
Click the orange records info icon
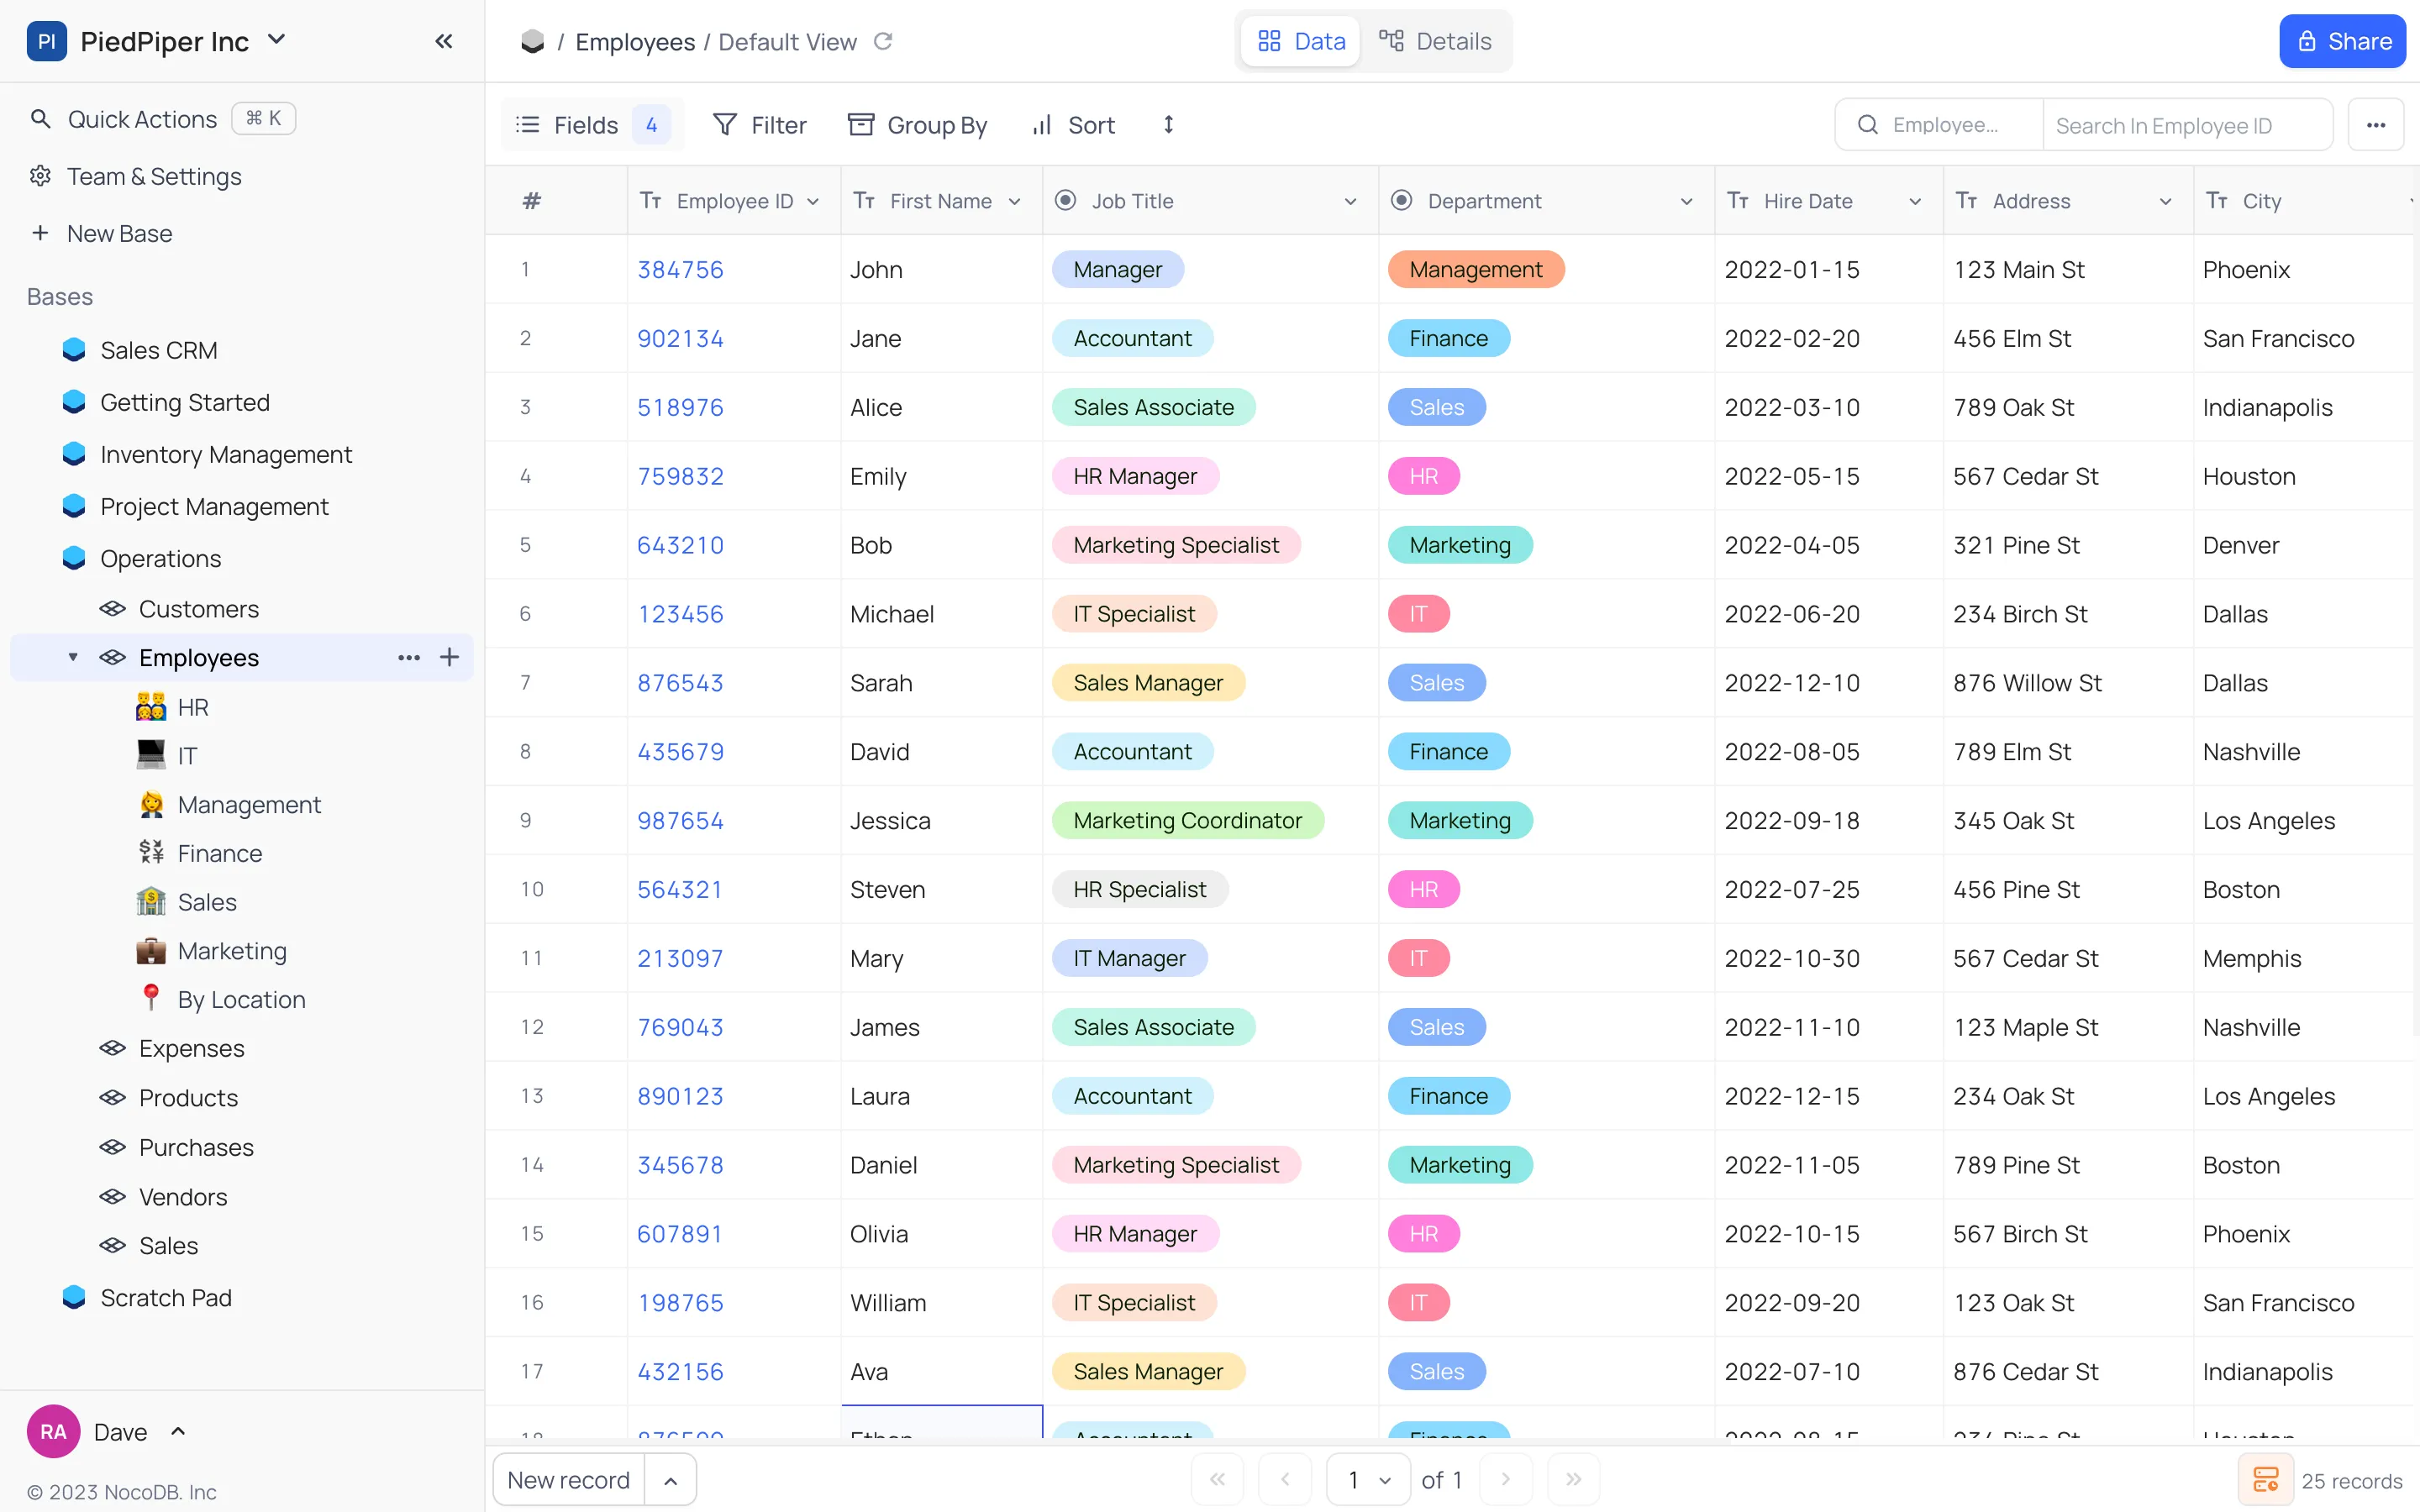(2265, 1479)
